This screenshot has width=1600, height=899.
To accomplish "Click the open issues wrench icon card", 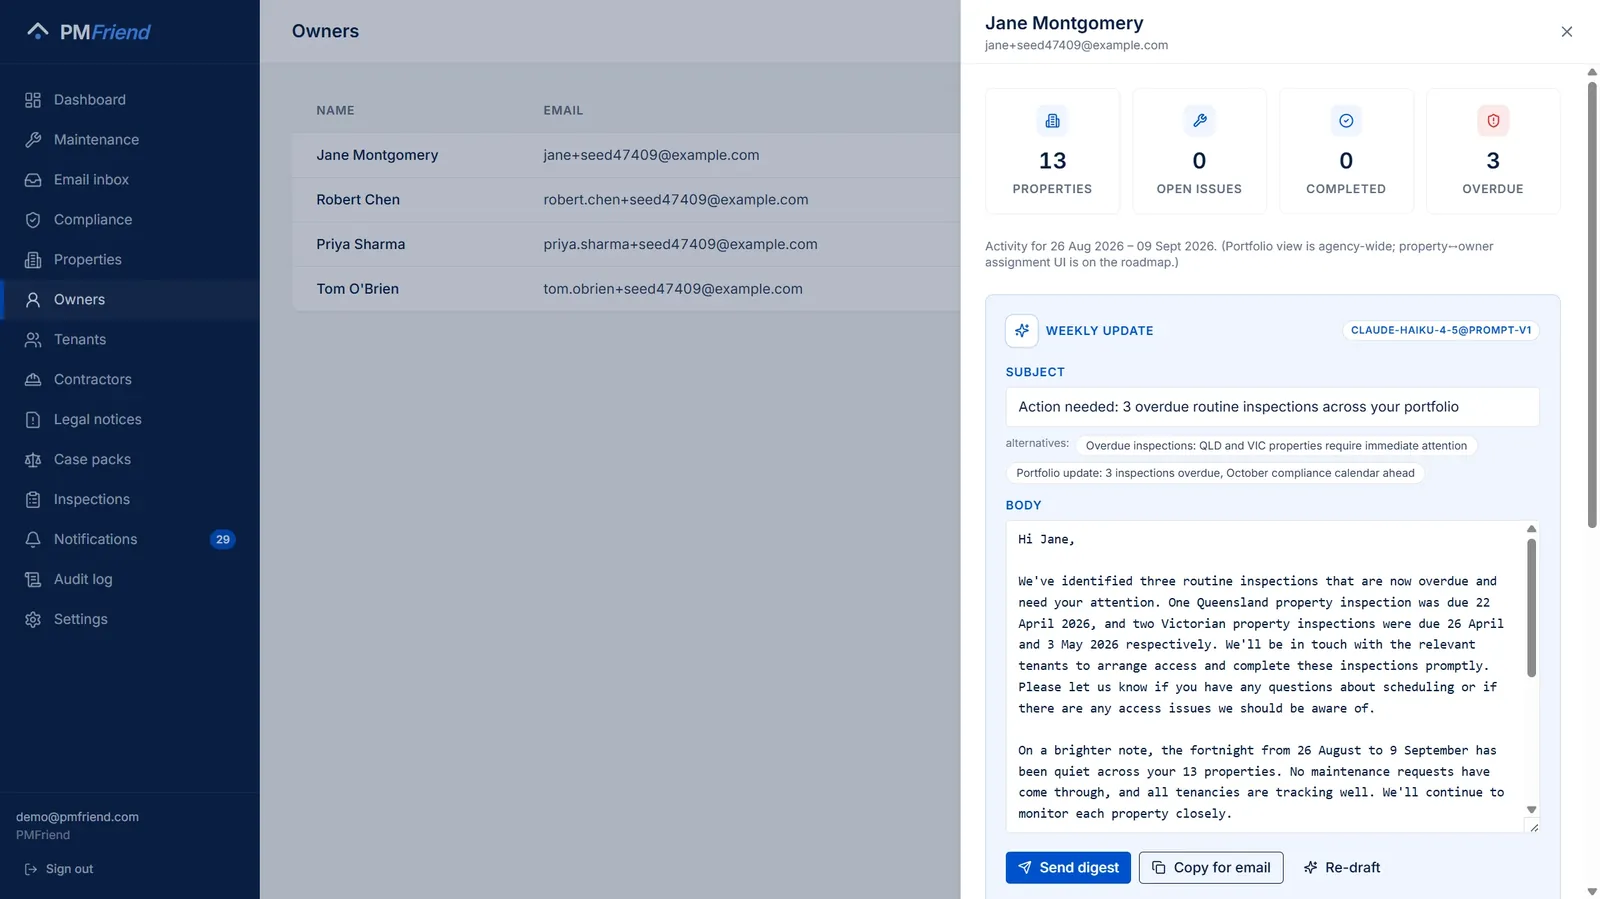I will [x=1199, y=151].
